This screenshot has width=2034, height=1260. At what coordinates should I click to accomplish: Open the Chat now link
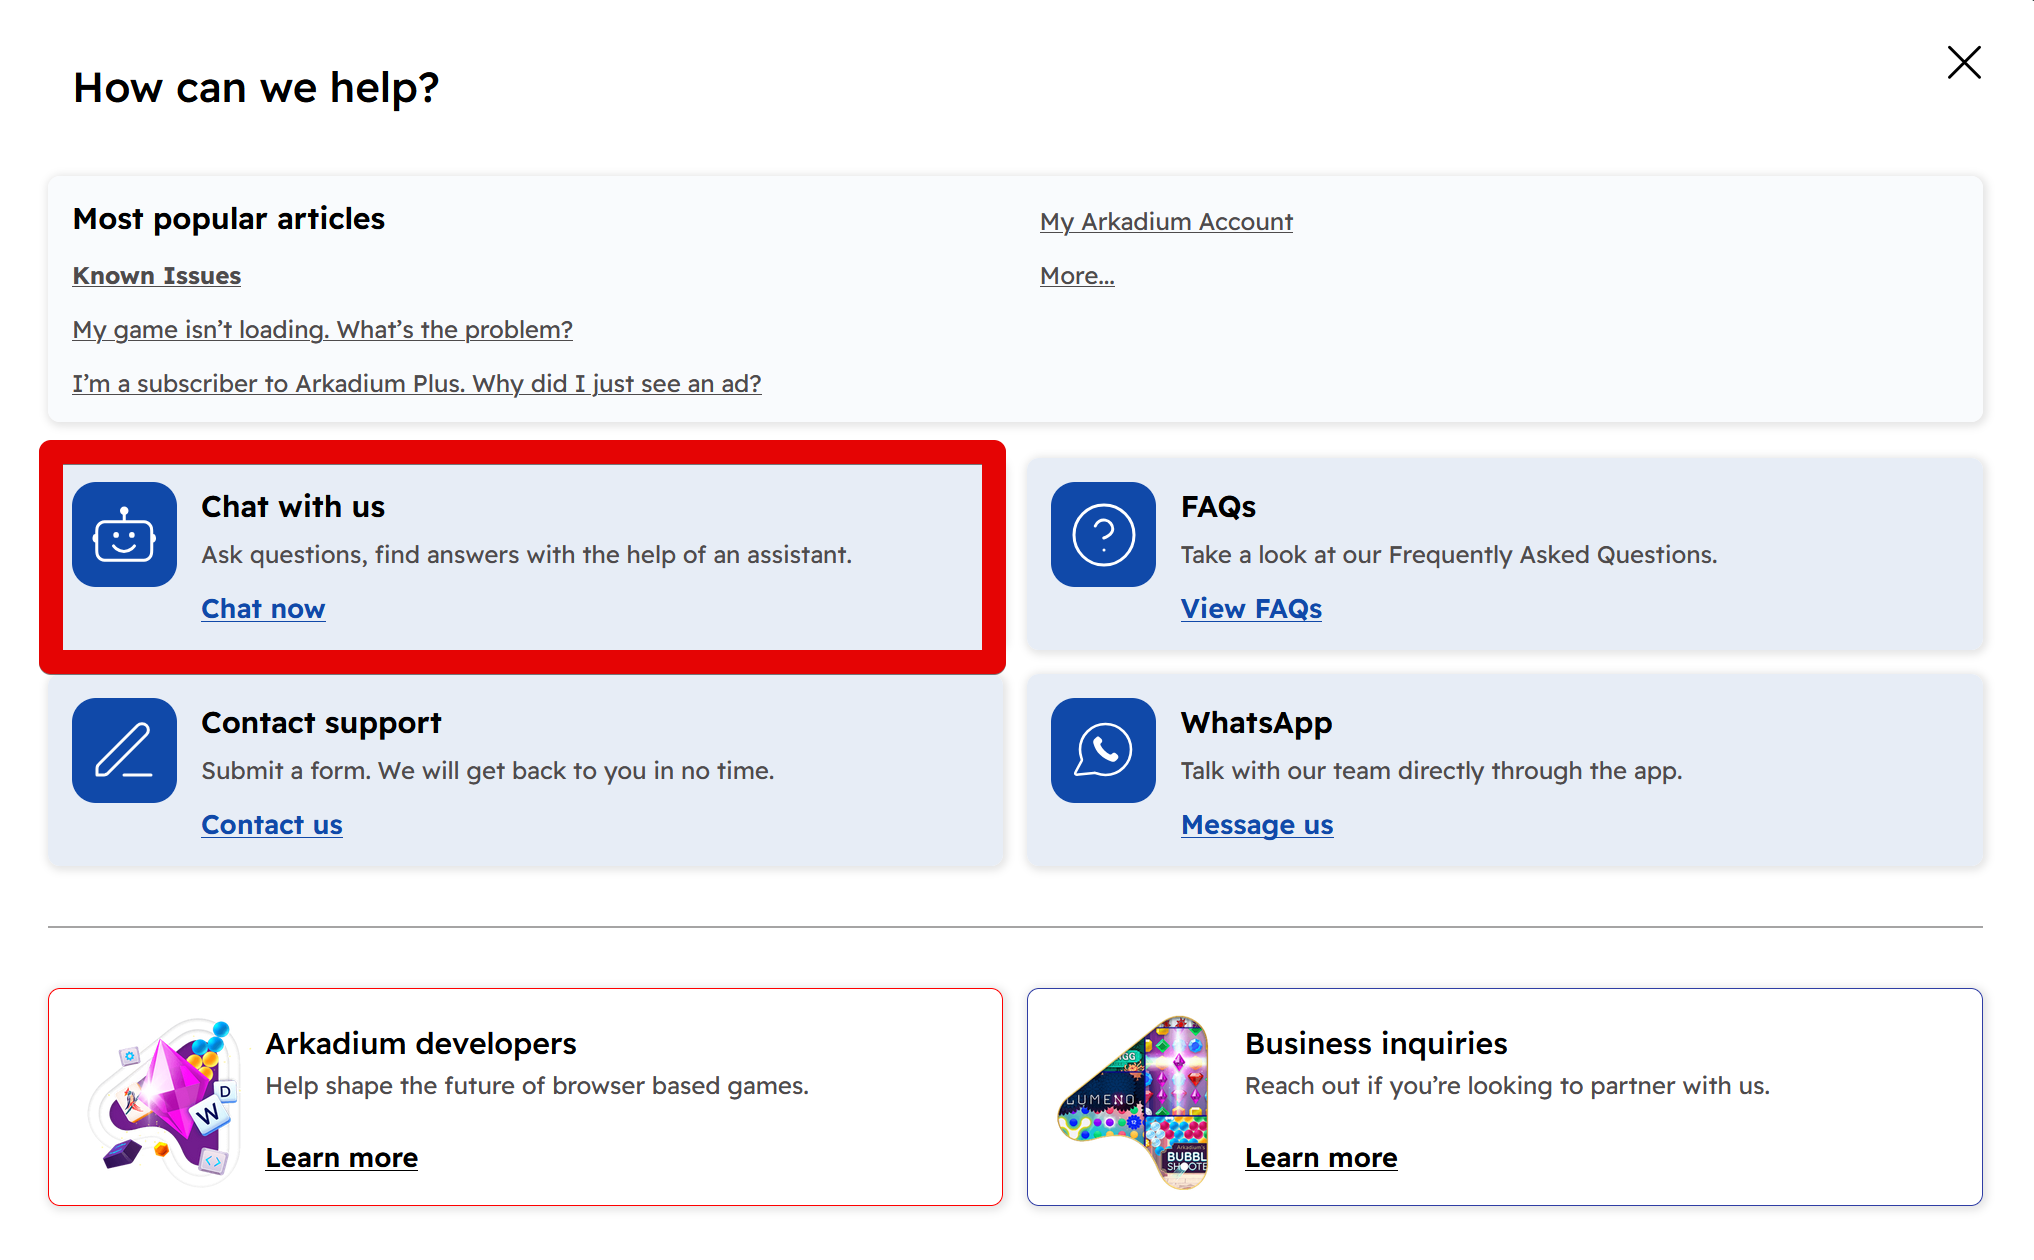(x=263, y=609)
